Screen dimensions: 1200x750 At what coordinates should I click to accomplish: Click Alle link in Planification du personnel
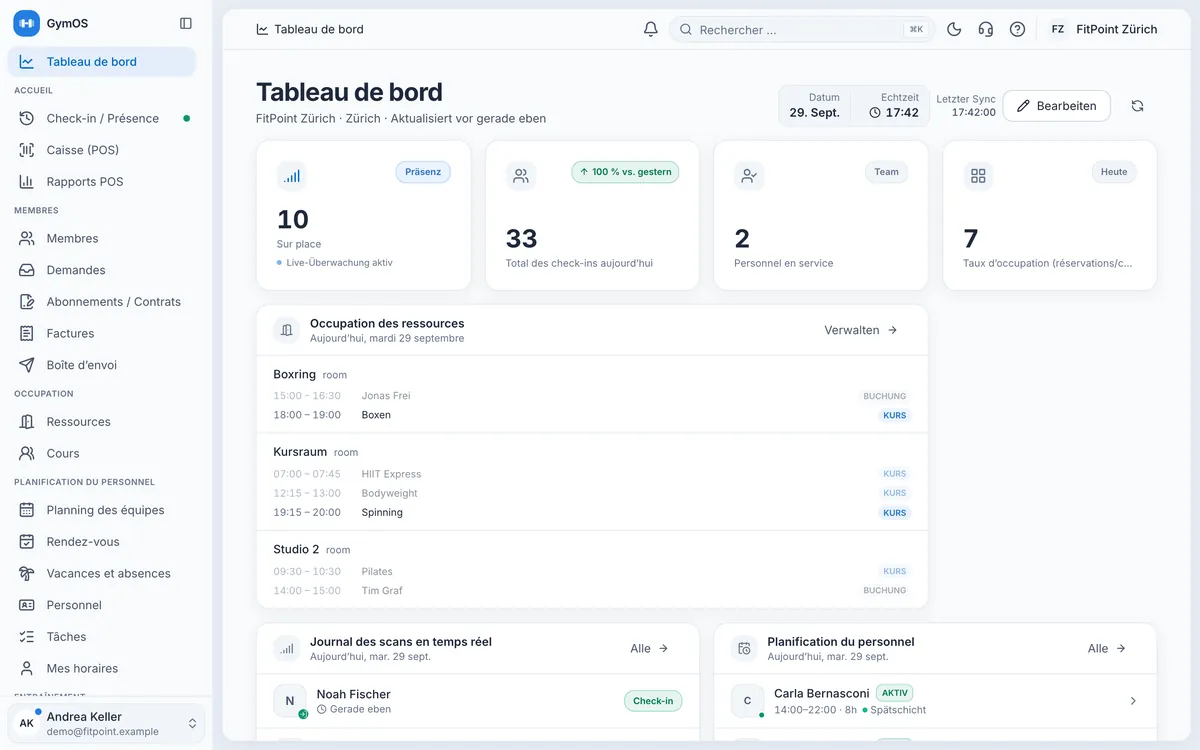[x=1107, y=649]
